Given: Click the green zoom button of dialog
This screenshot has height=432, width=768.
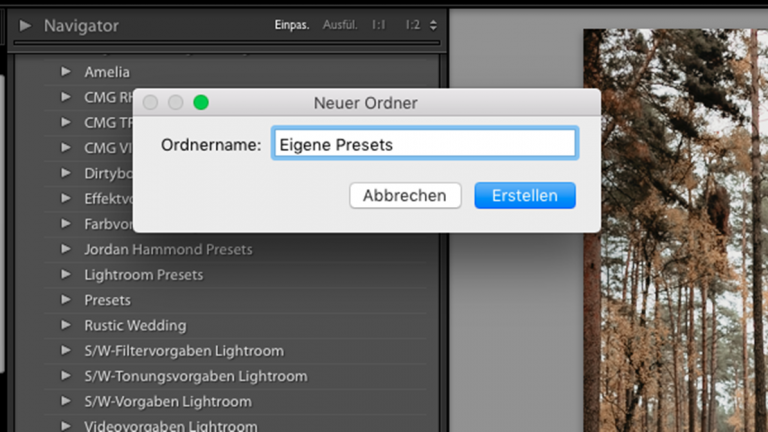Looking at the screenshot, I should click(x=201, y=102).
